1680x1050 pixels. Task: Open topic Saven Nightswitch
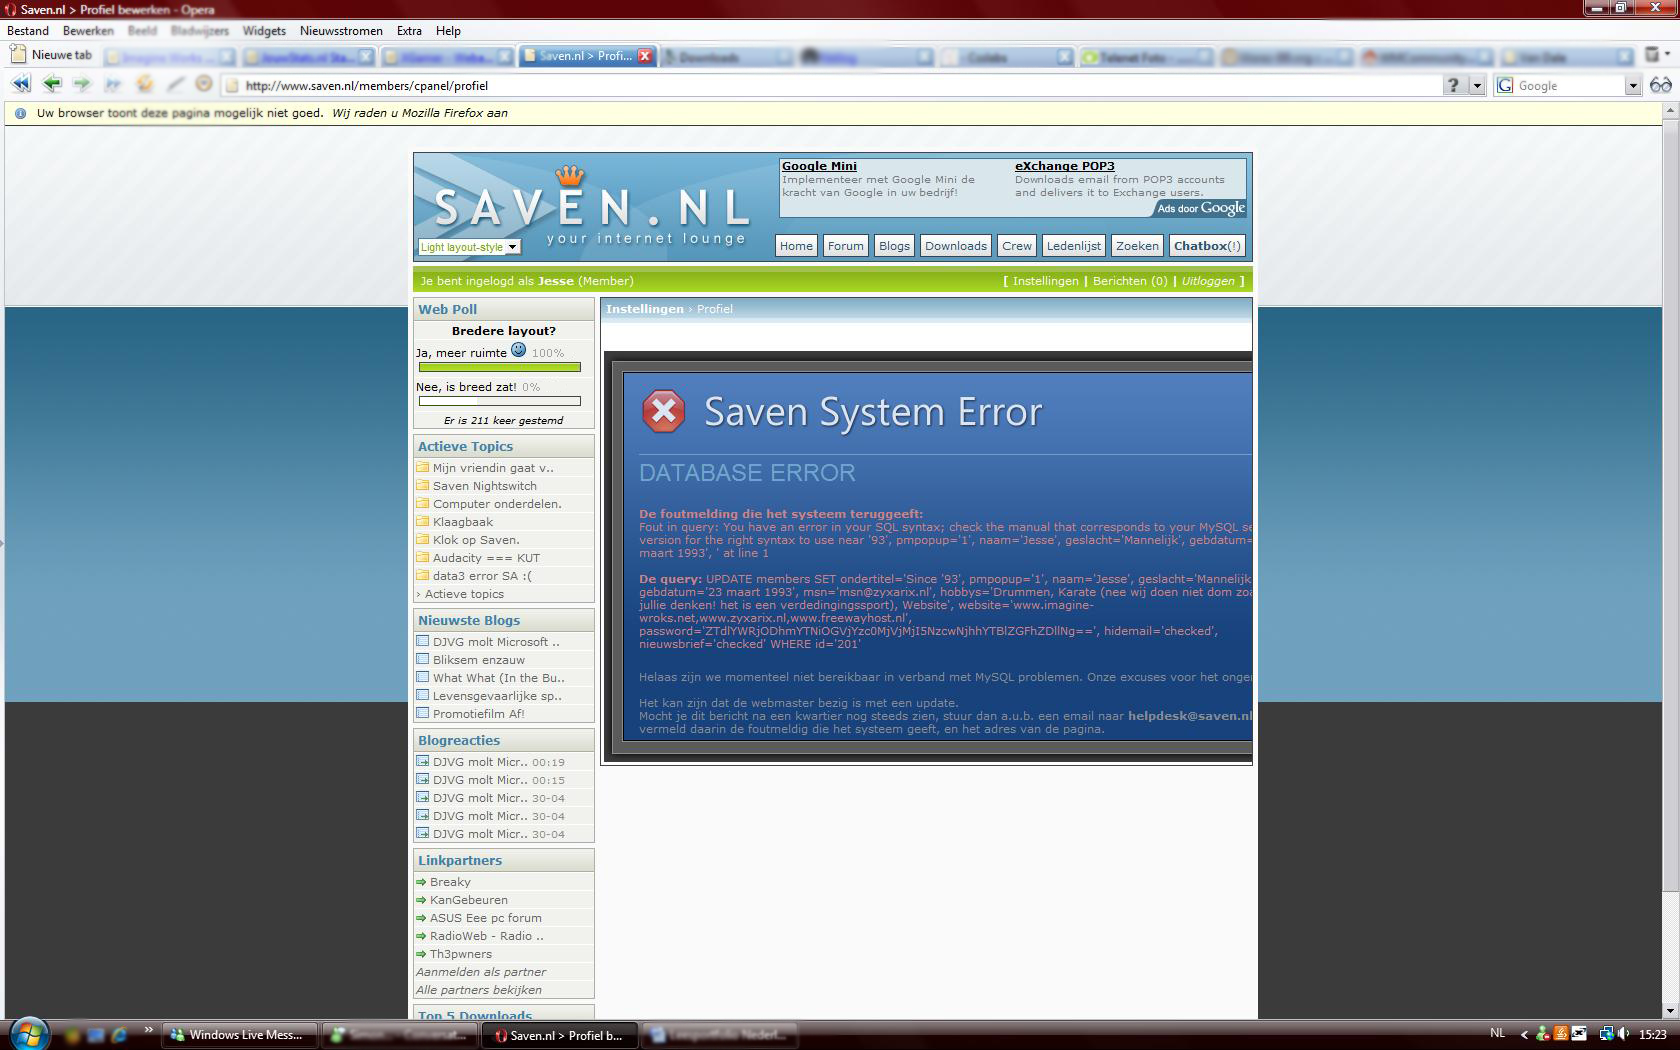(484, 486)
